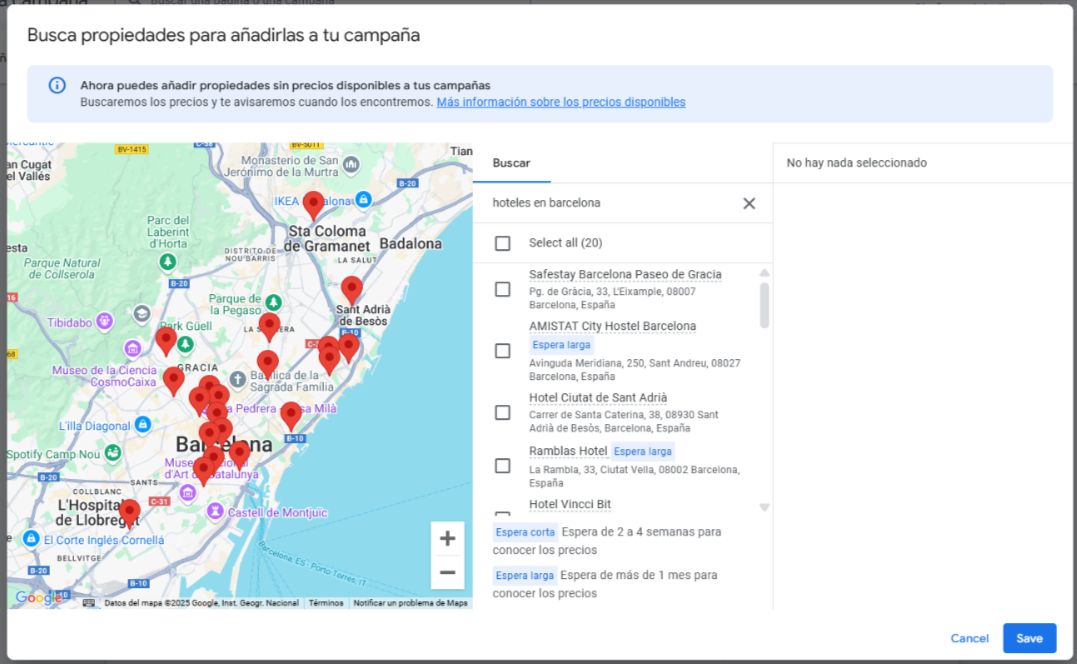The height and width of the screenshot is (664, 1077).
Task: Click the Ramblas Hotel name
Action: 568,451
